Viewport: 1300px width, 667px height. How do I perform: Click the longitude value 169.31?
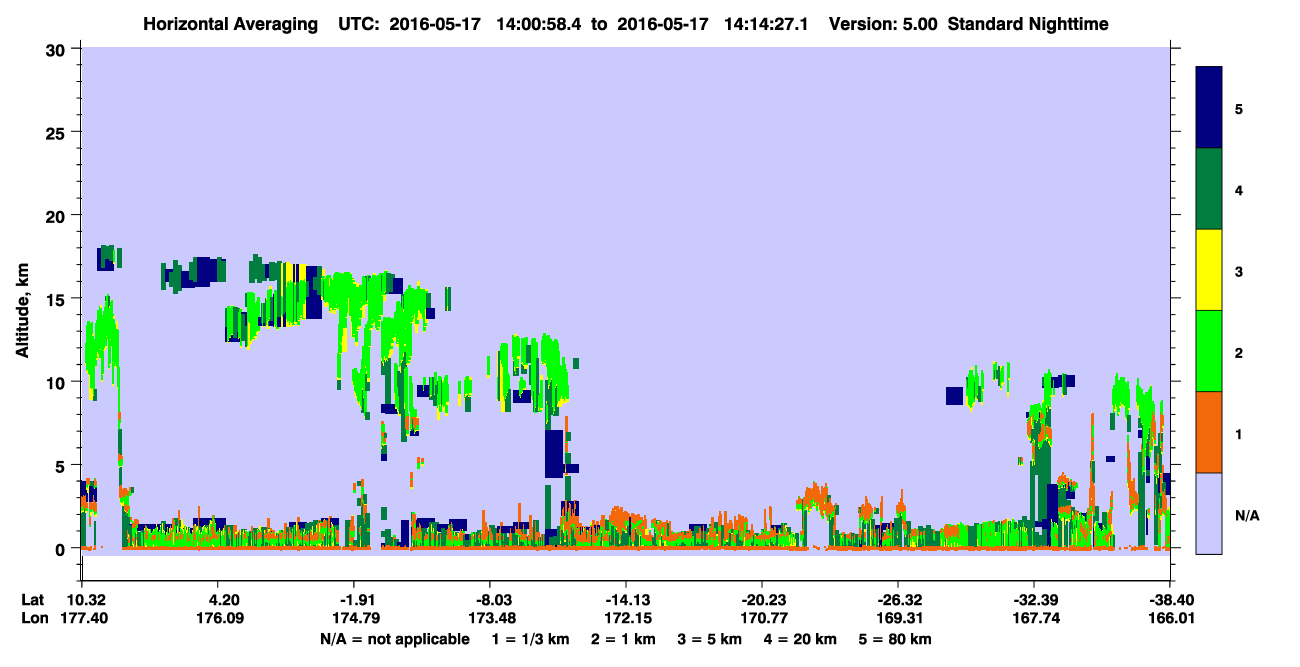899,619
